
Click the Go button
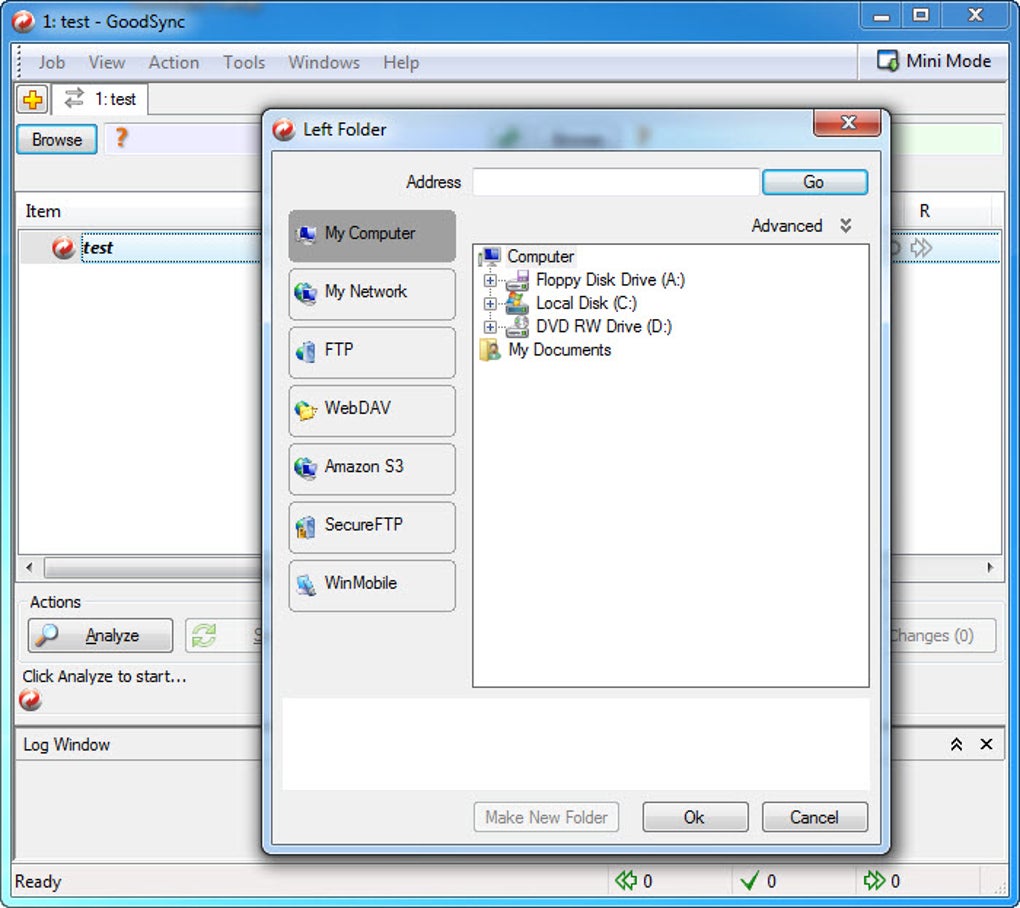click(x=814, y=182)
